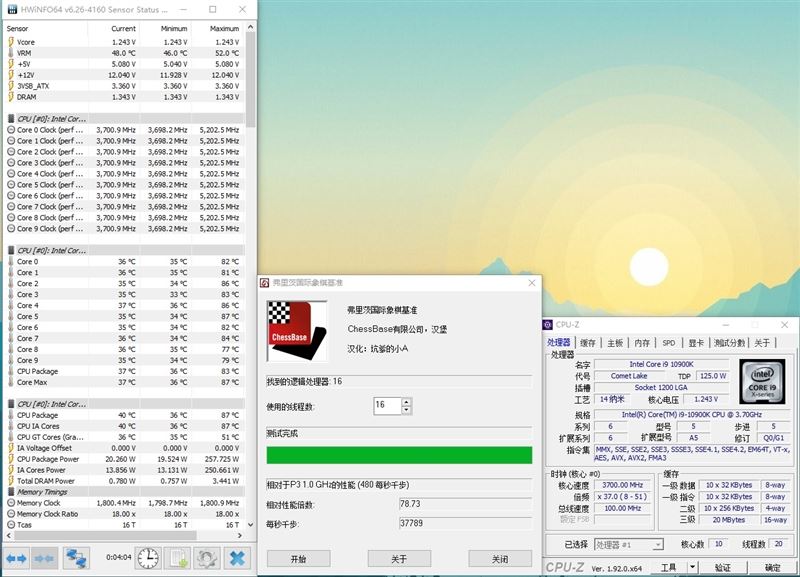Click the Sensor column header in HWiNFO
Screen dimensions: 800x577
[x=46, y=29]
